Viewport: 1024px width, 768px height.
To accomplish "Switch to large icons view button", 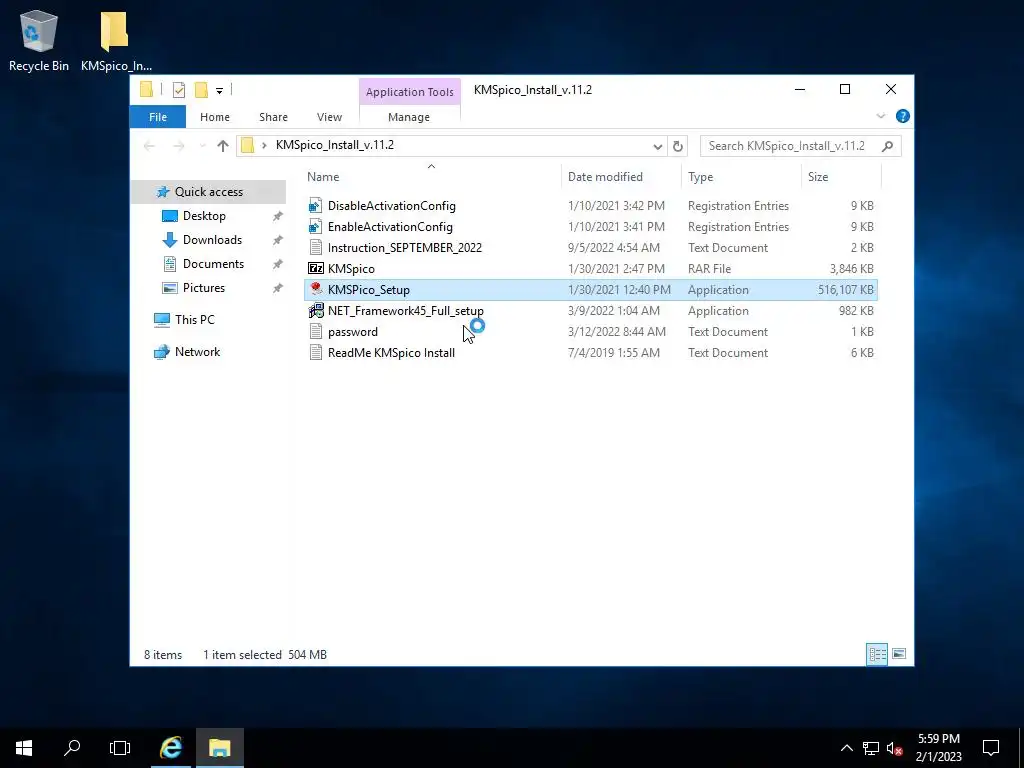I will [x=899, y=654].
